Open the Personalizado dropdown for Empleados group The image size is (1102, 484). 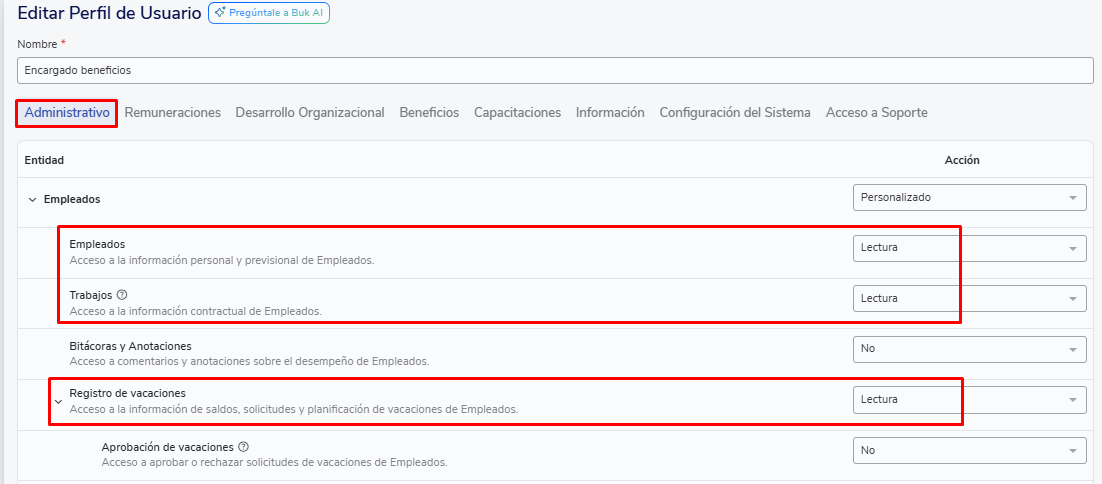[968, 197]
